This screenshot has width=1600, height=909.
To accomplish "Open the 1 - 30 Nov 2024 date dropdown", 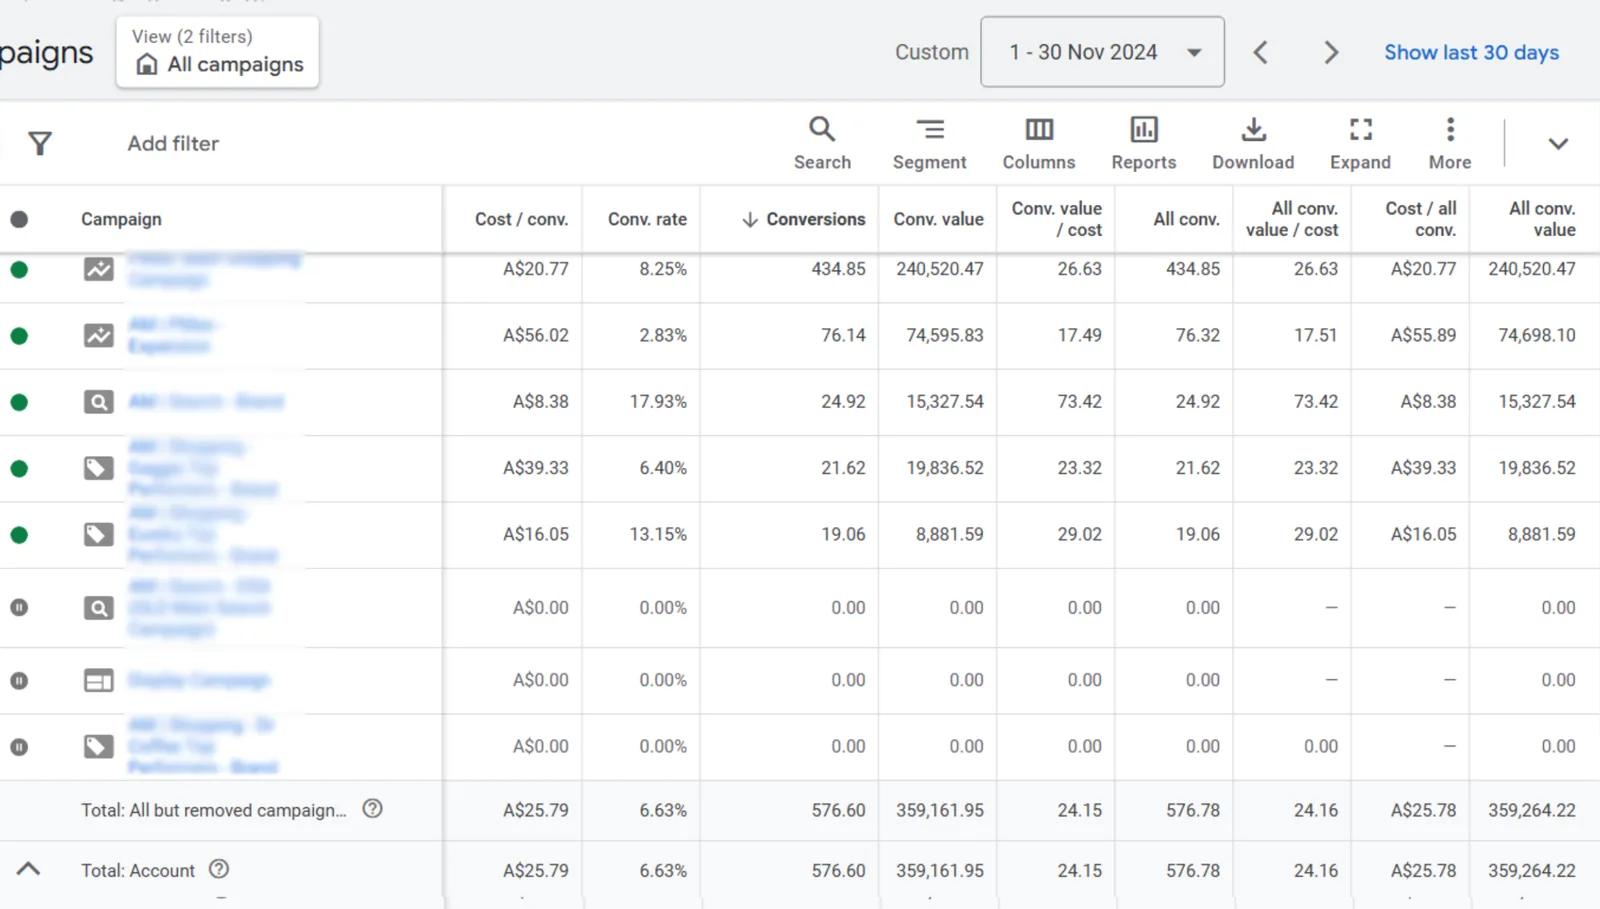I will [x=1102, y=52].
